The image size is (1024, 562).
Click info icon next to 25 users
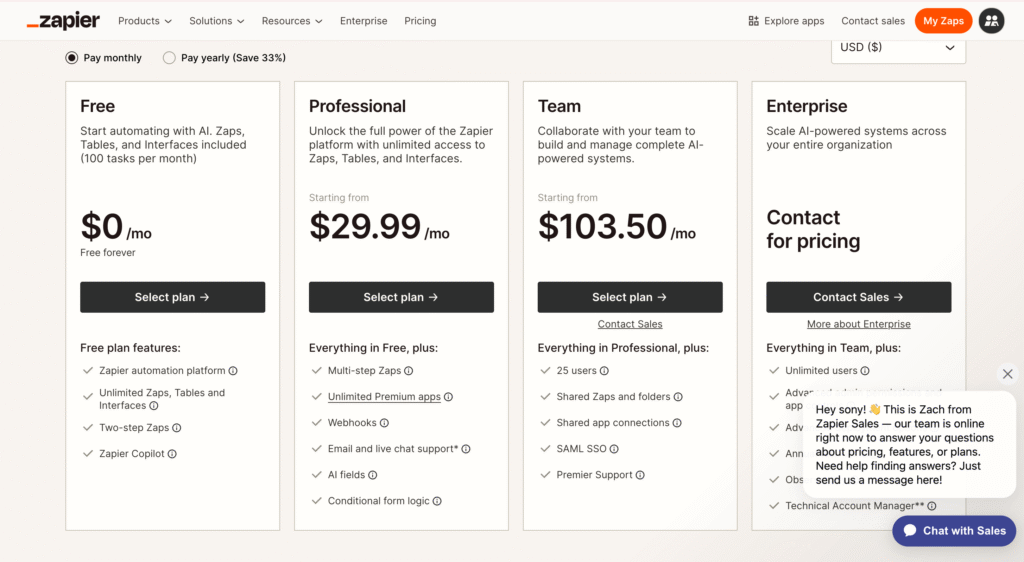[x=602, y=371]
